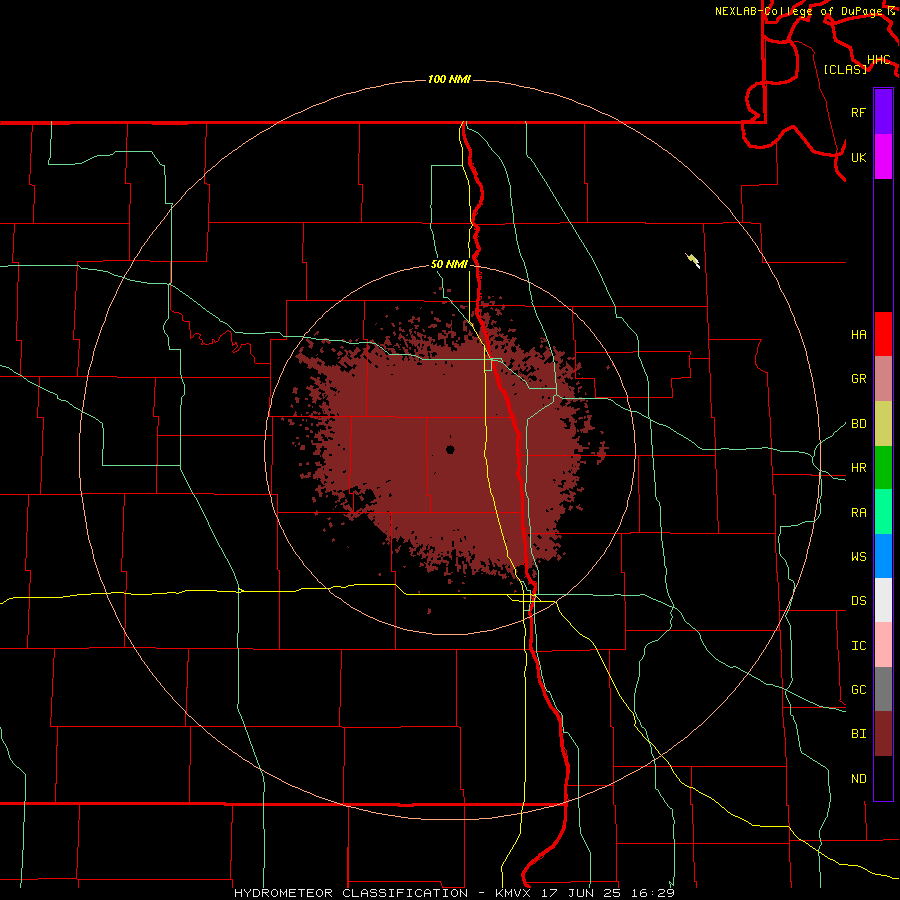
Task: Pick the BI brown legend swatch
Action: (x=883, y=734)
